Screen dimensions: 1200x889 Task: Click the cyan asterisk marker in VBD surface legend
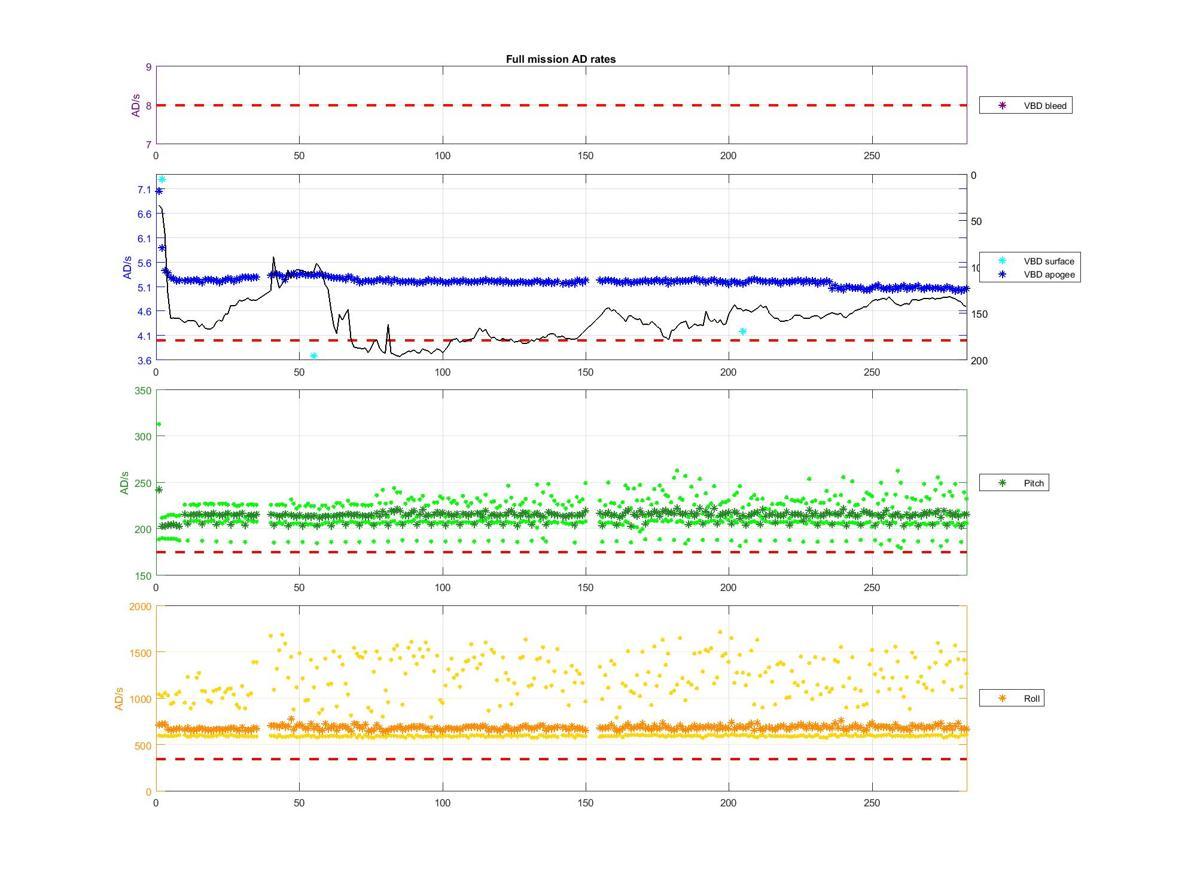(x=1002, y=262)
